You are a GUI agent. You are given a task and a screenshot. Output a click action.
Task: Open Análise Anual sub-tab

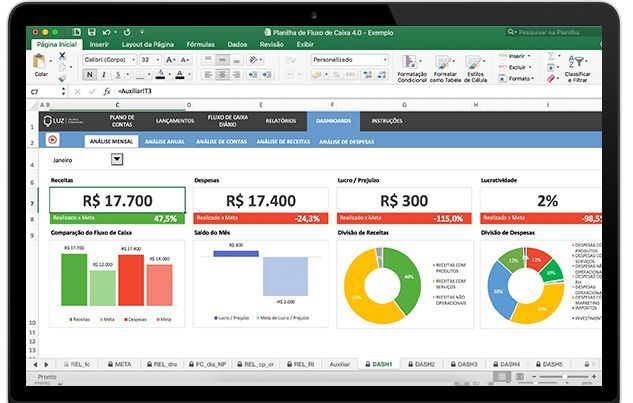pyautogui.click(x=164, y=141)
